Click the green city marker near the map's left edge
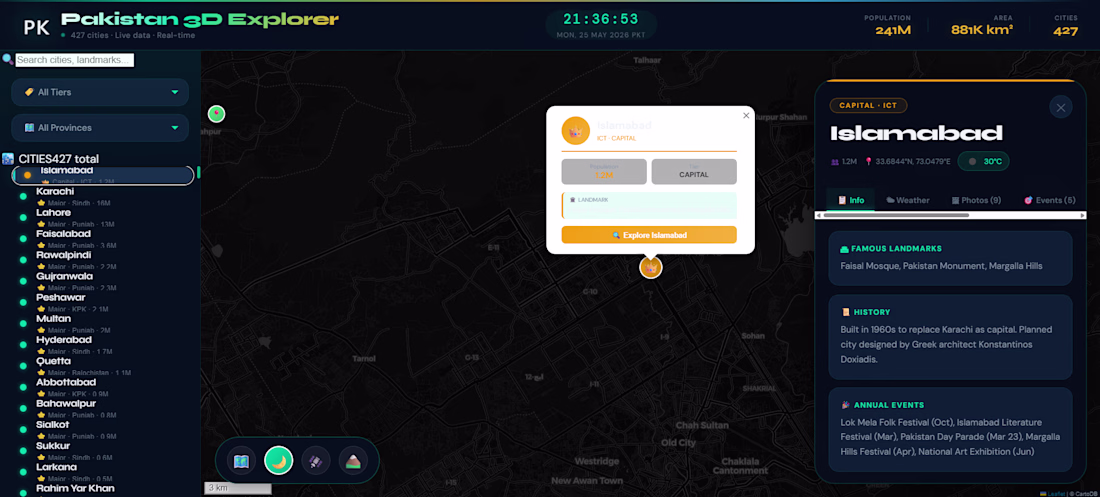Viewport: 1100px width, 497px height. [x=217, y=114]
